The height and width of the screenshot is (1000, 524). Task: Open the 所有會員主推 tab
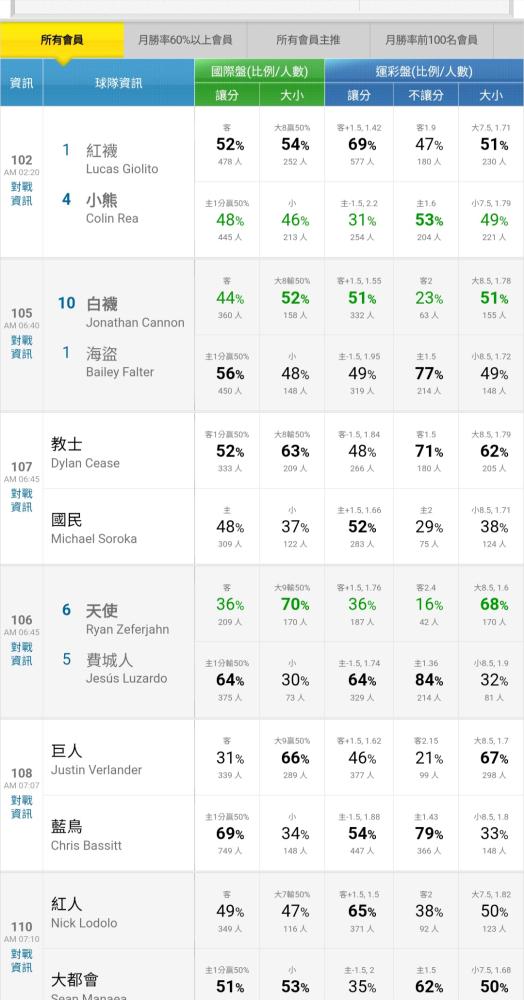(x=308, y=40)
